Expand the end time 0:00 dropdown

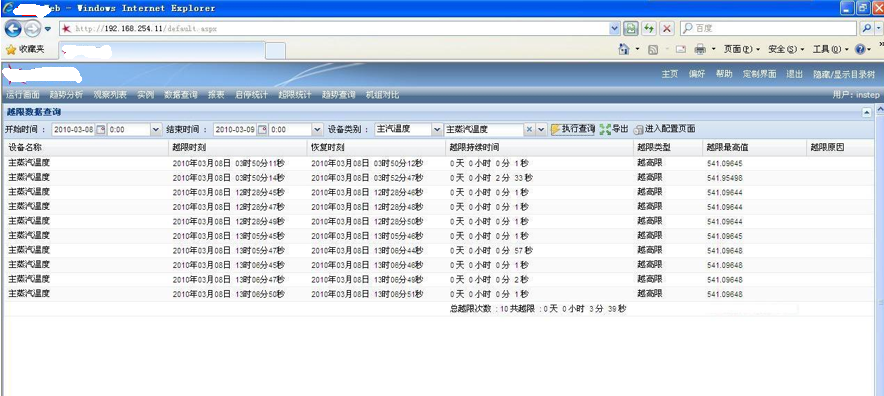pyautogui.click(x=317, y=130)
